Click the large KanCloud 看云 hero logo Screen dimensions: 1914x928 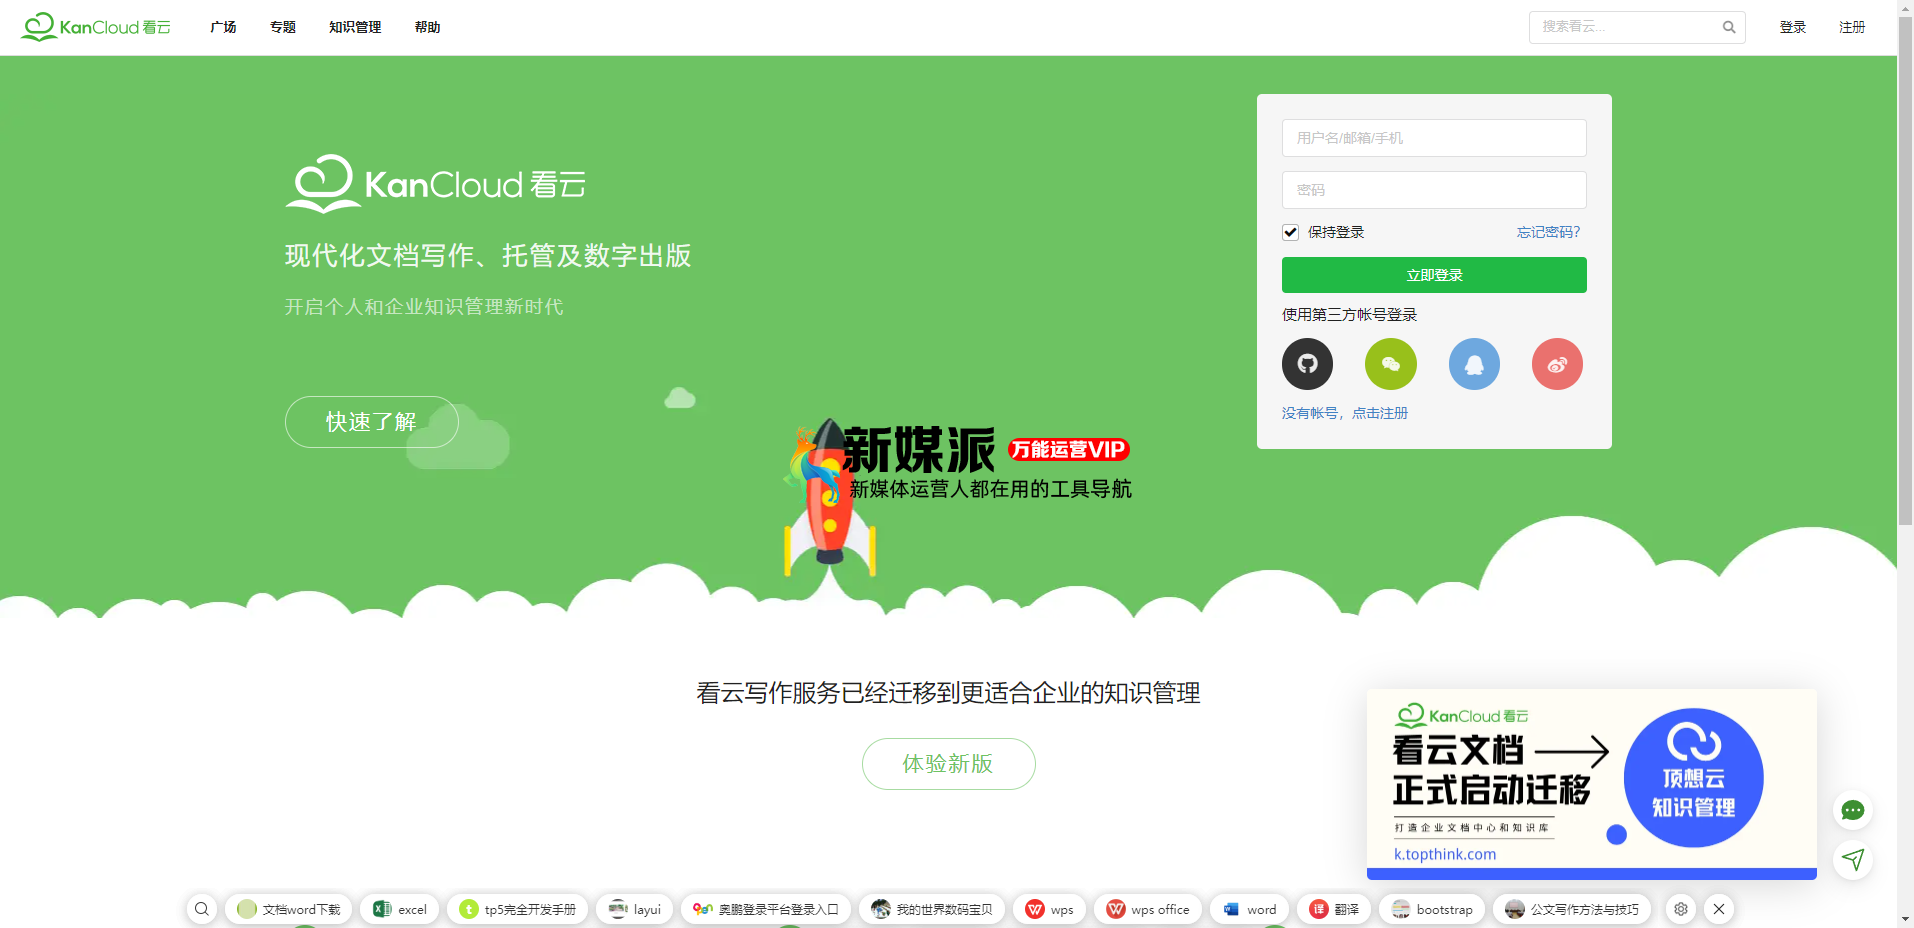coord(436,184)
